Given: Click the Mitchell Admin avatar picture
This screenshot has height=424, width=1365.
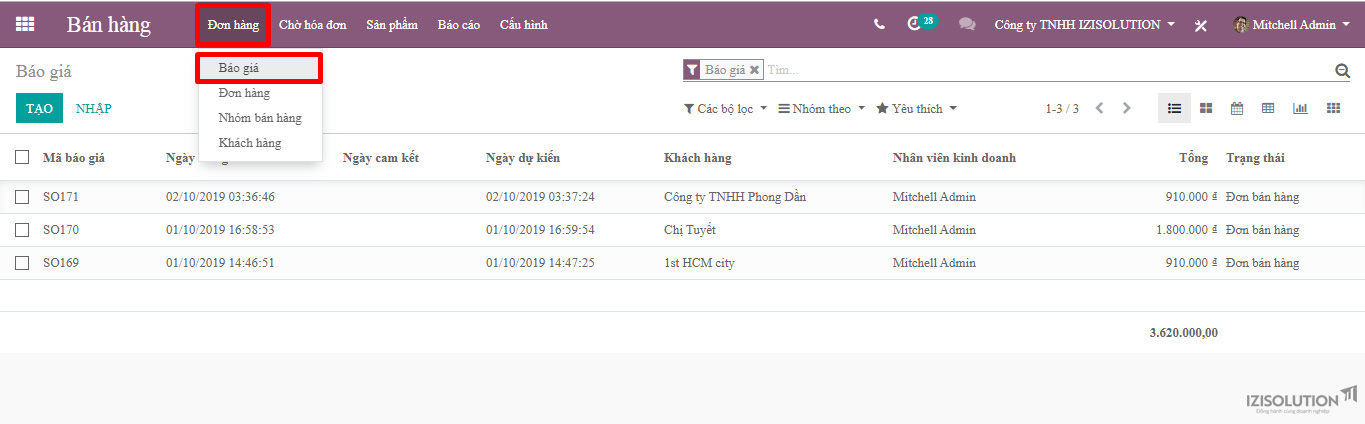Looking at the screenshot, I should (x=1241, y=25).
